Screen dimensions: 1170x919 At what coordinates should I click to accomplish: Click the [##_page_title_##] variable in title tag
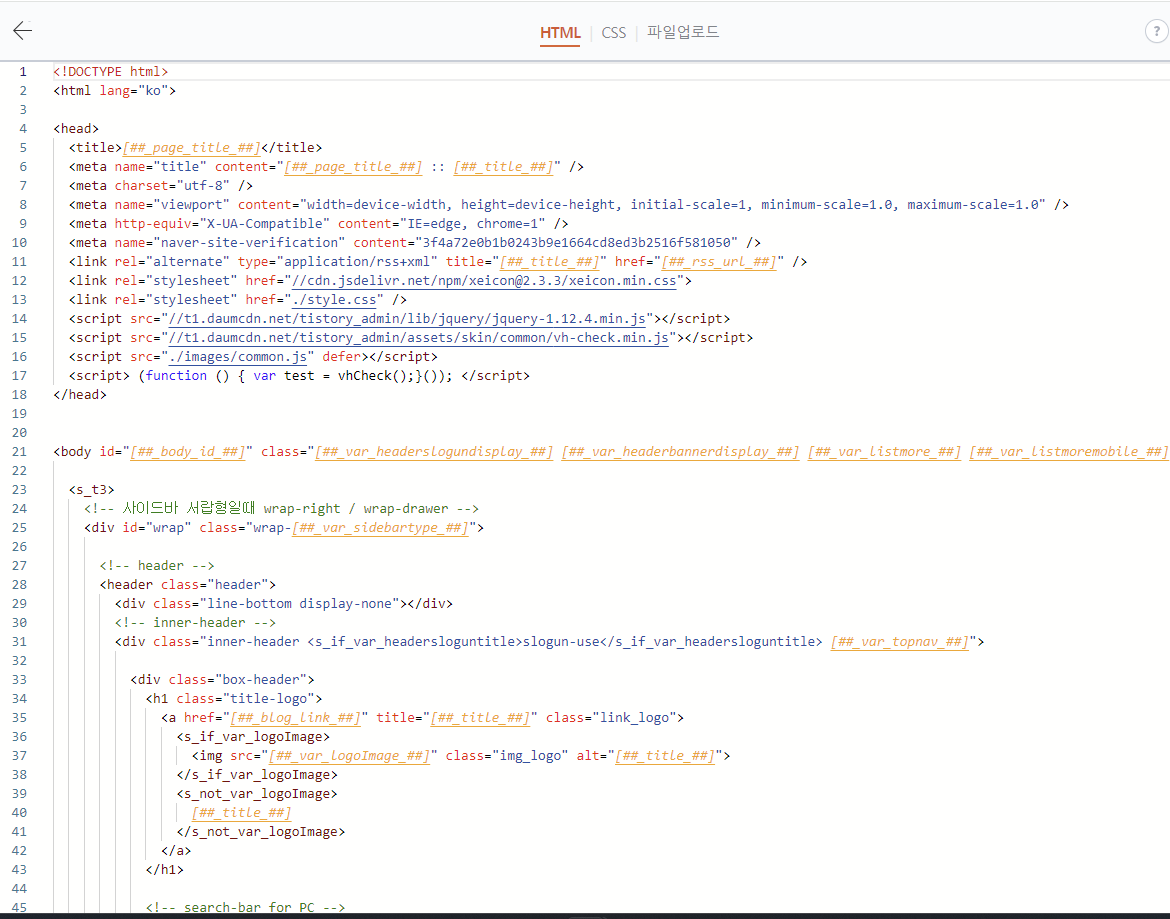(x=191, y=148)
